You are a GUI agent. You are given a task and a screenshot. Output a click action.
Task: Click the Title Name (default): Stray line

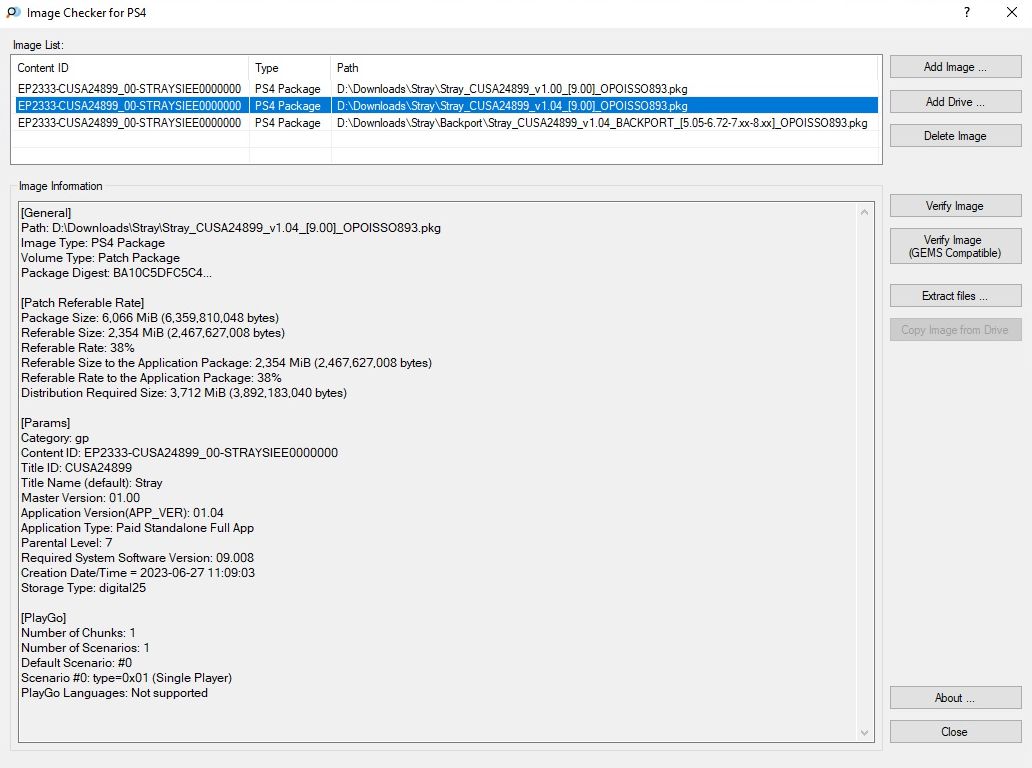click(x=91, y=483)
